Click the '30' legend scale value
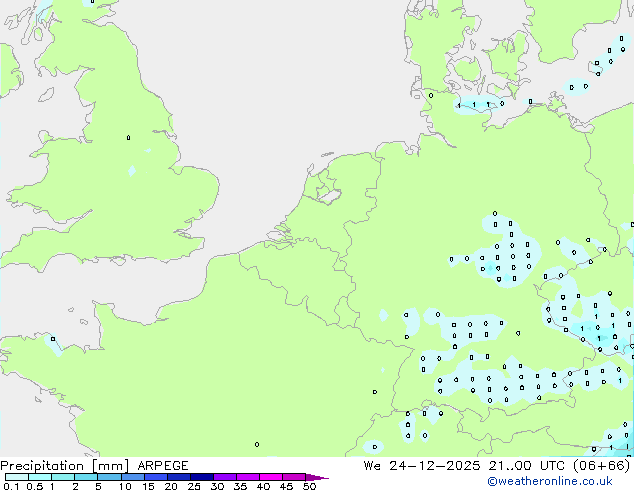This screenshot has height=490, width=634. click(x=217, y=486)
